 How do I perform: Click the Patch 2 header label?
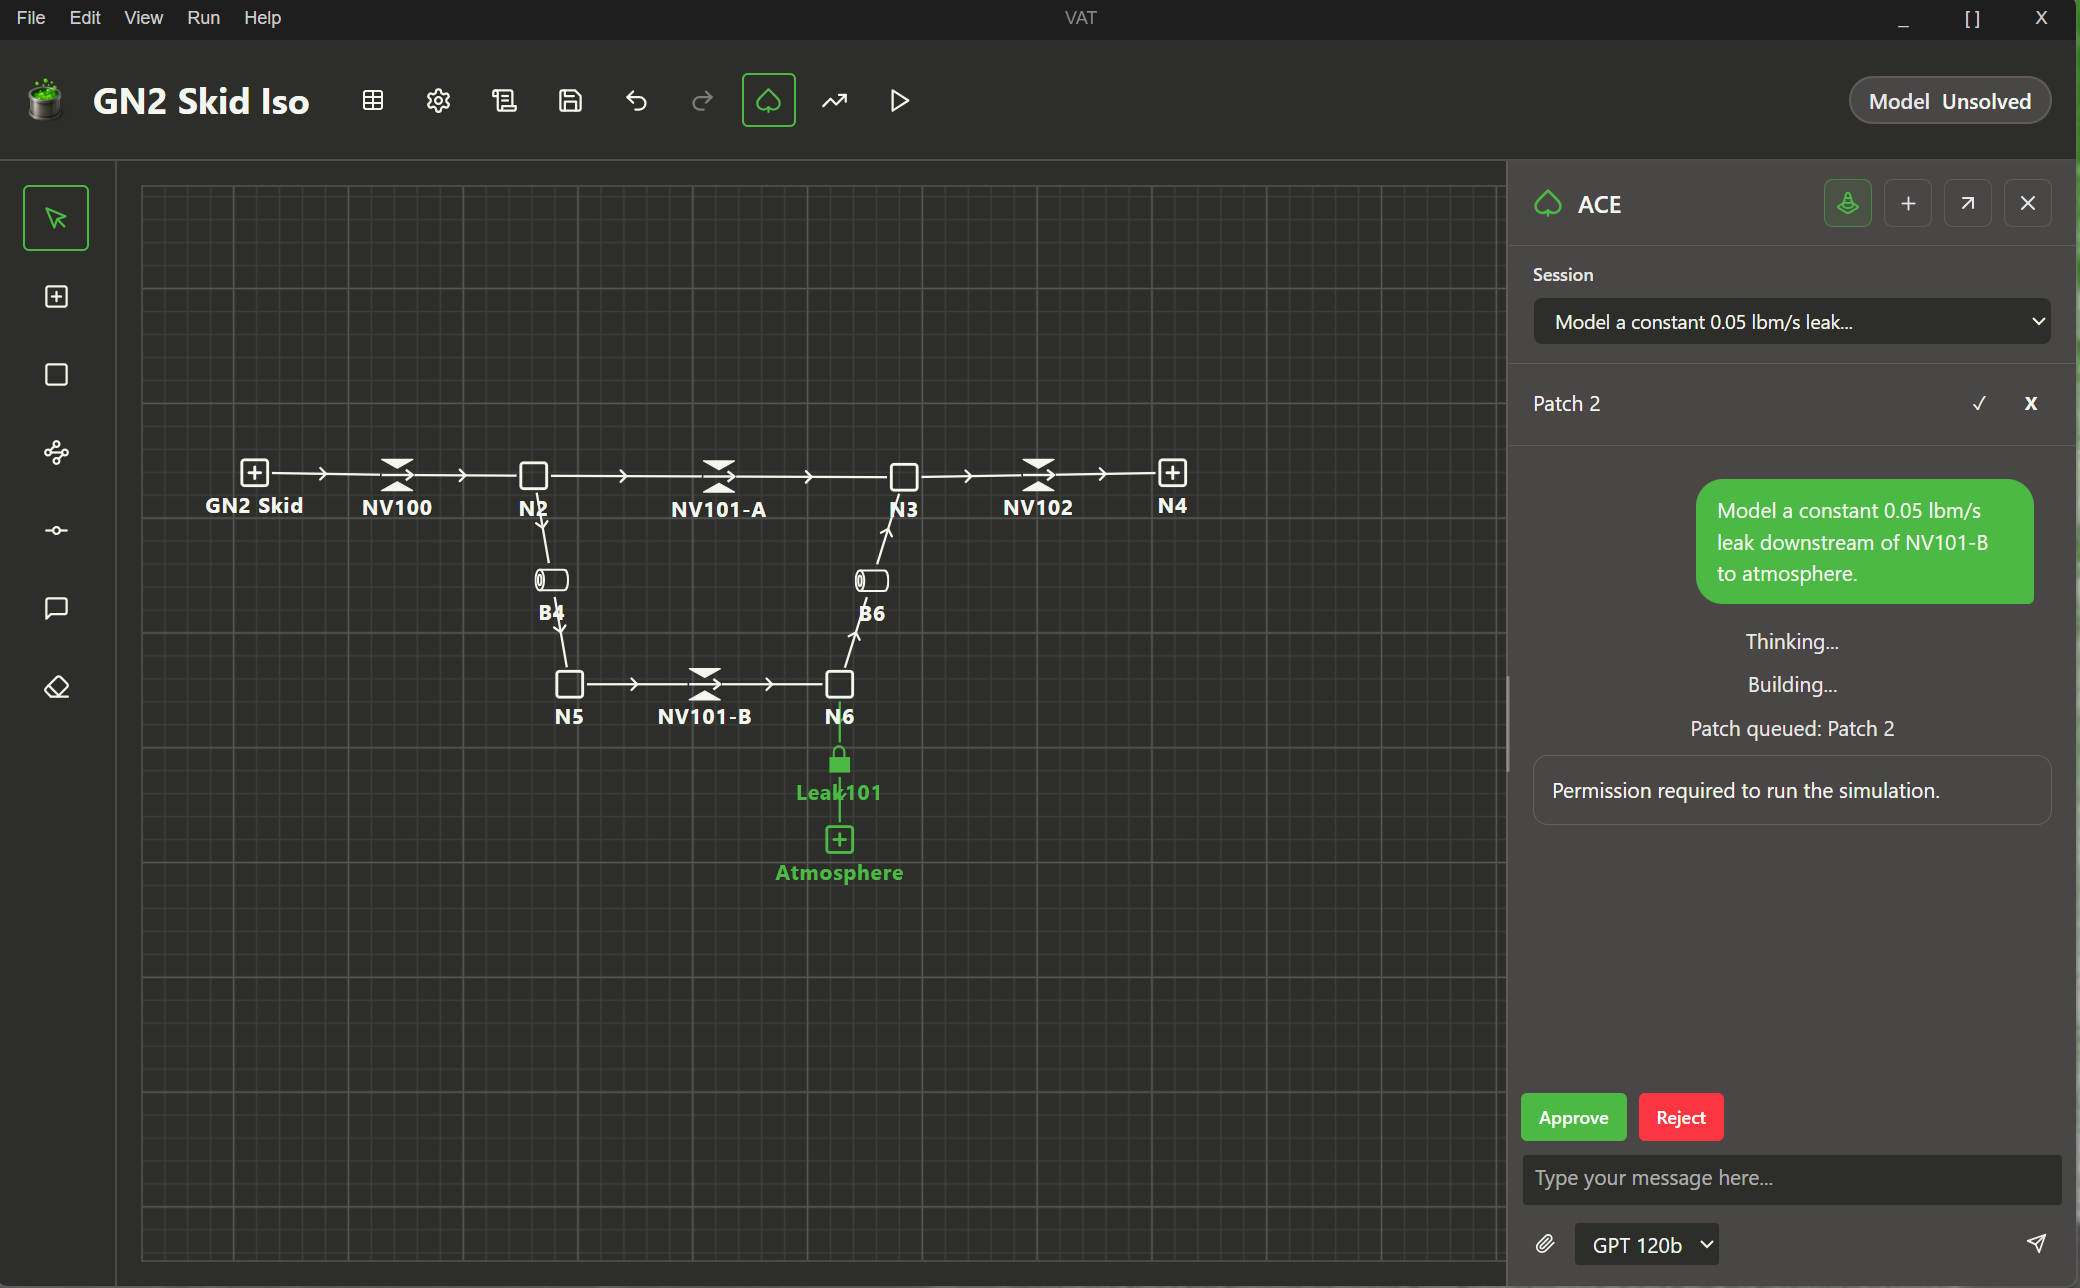point(1566,403)
